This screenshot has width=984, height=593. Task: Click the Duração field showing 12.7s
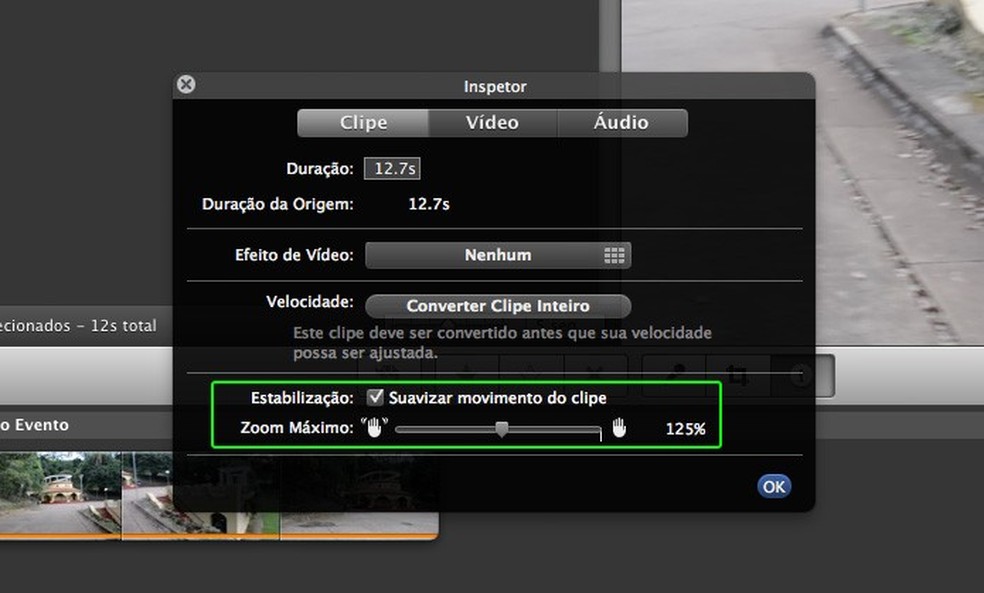click(x=392, y=168)
